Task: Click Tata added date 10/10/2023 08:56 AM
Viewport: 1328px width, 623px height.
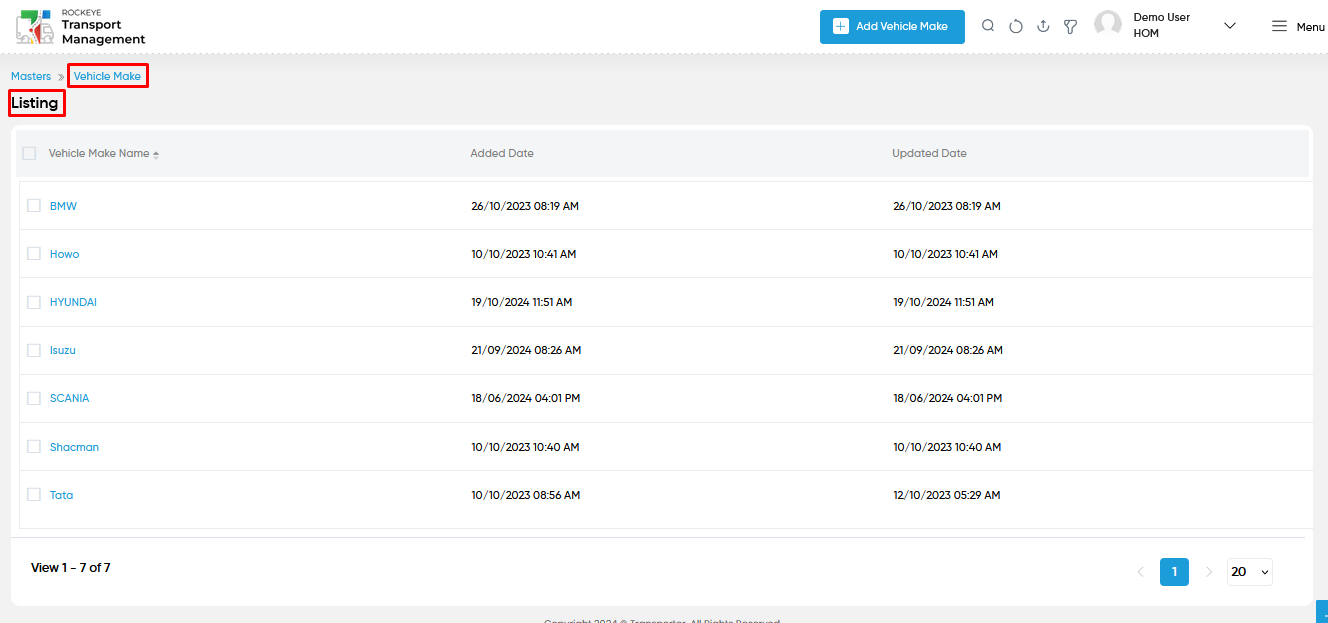Action: point(525,495)
